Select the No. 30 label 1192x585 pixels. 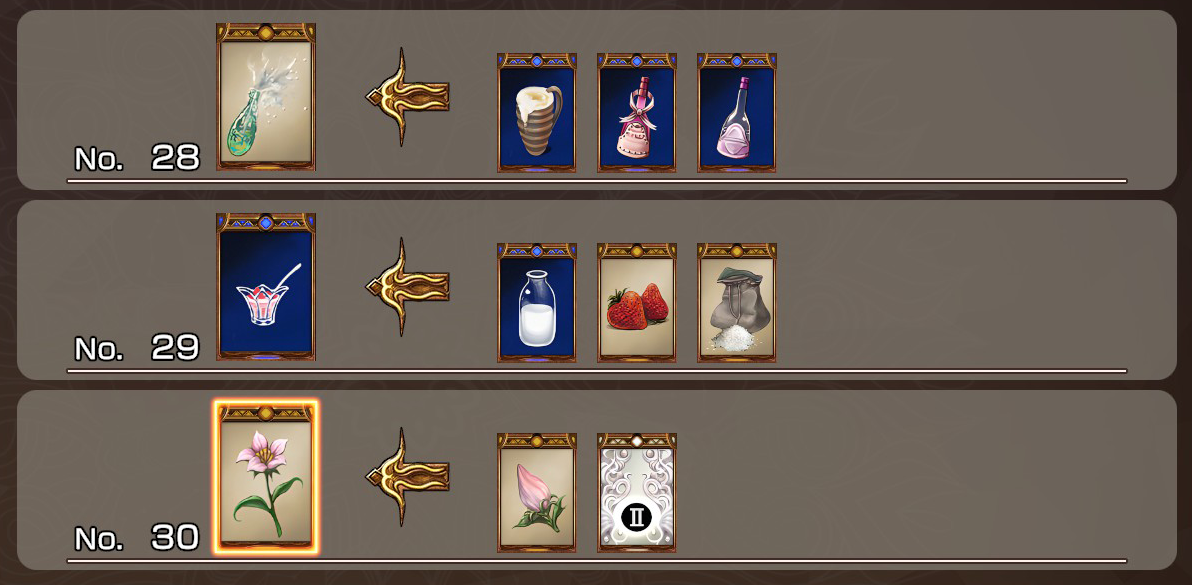coord(137,538)
